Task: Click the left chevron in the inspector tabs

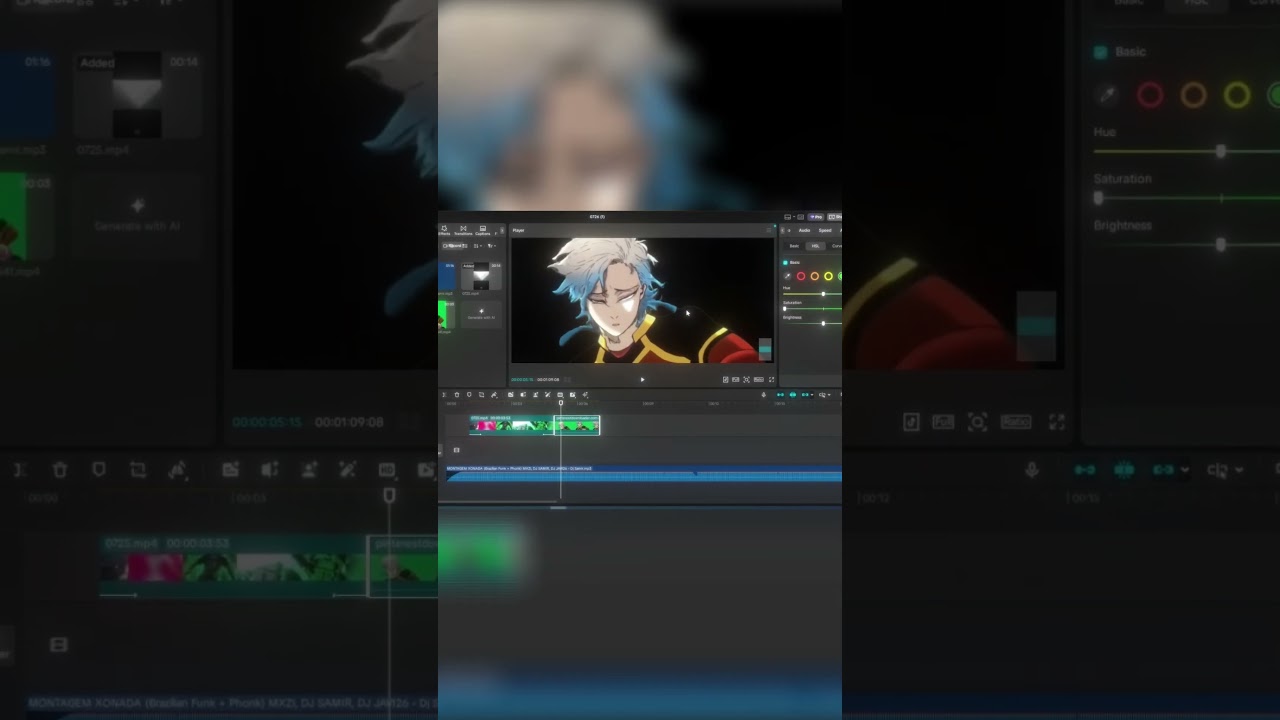Action: [783, 230]
